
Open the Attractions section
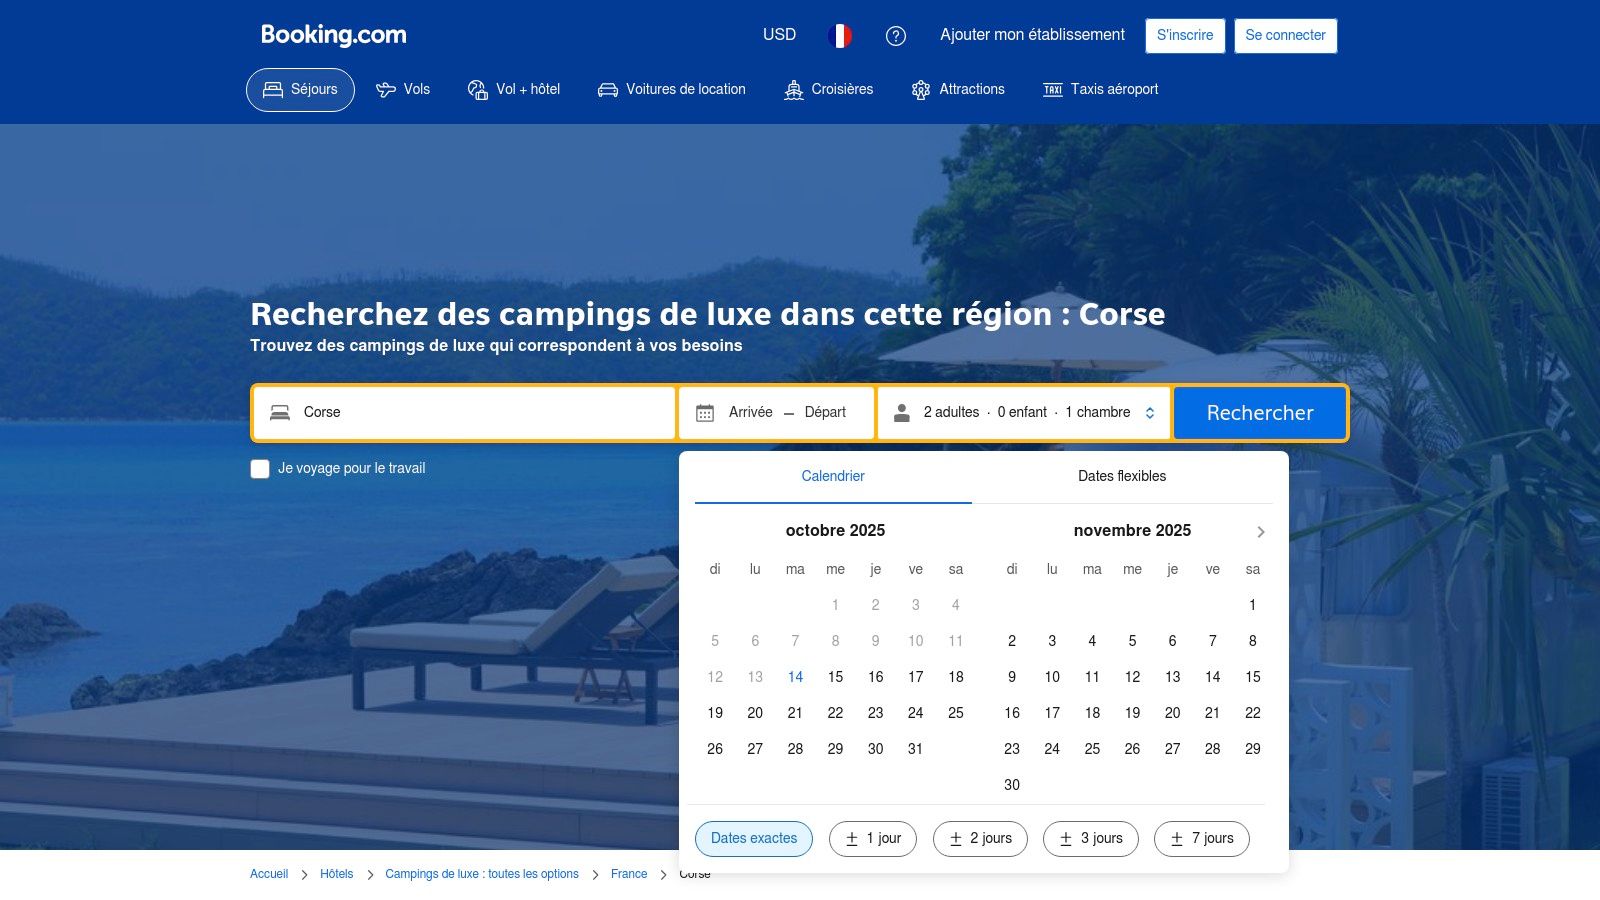(x=958, y=90)
